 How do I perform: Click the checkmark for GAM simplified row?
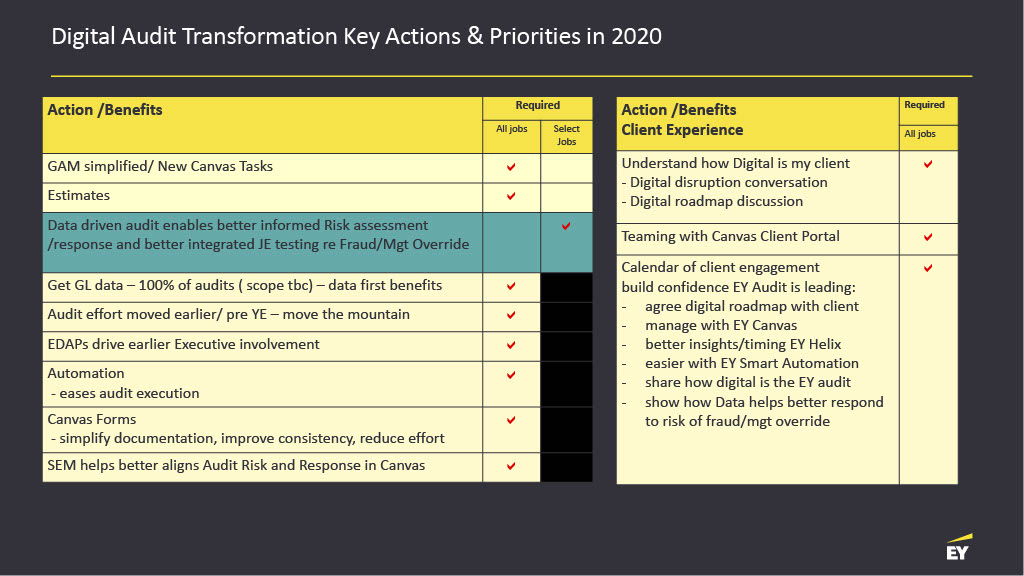coord(511,167)
